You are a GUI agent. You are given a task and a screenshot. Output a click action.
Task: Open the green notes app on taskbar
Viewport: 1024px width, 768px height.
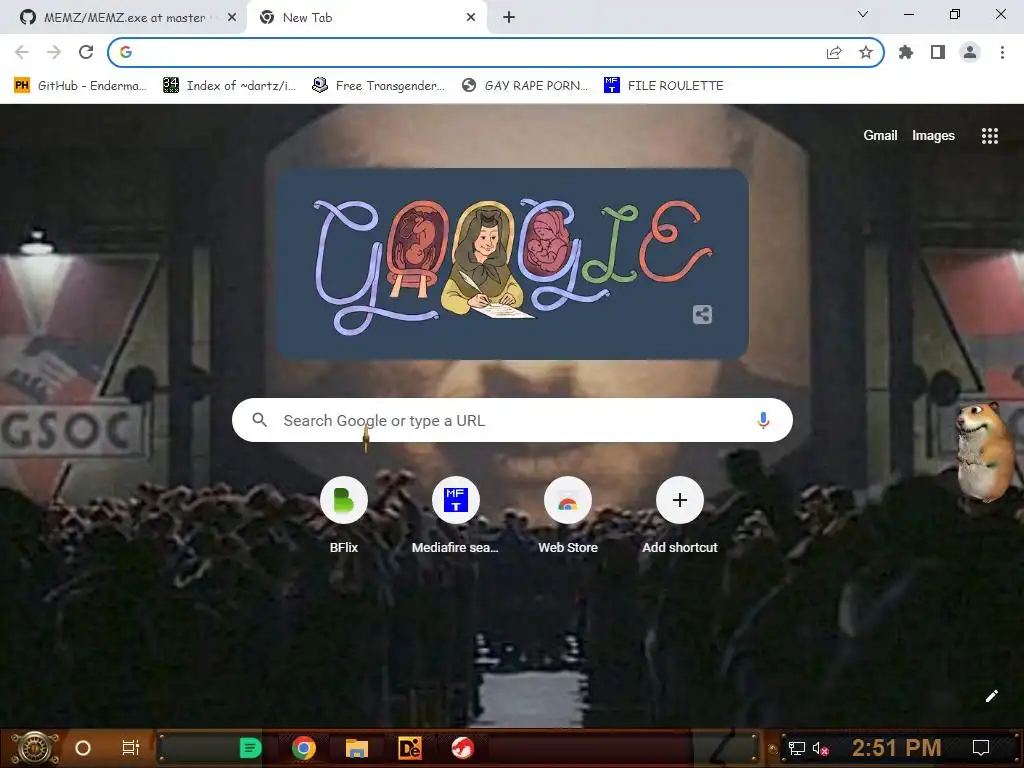(250, 748)
